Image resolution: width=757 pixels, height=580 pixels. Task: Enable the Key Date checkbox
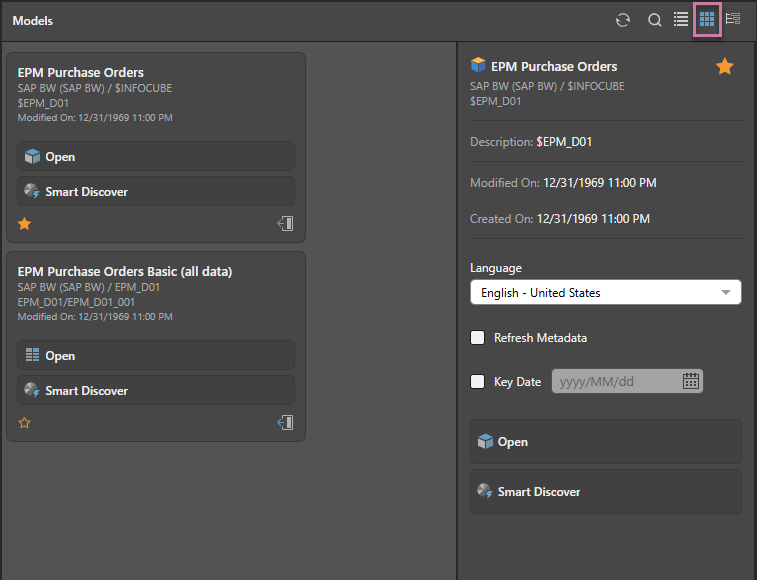pyautogui.click(x=478, y=381)
